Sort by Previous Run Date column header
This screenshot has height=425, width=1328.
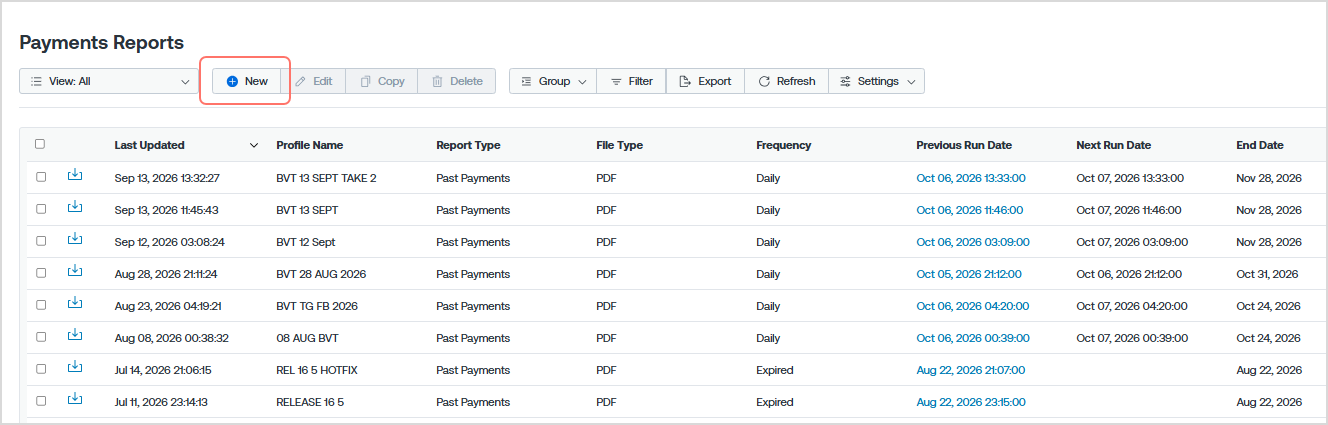click(964, 145)
